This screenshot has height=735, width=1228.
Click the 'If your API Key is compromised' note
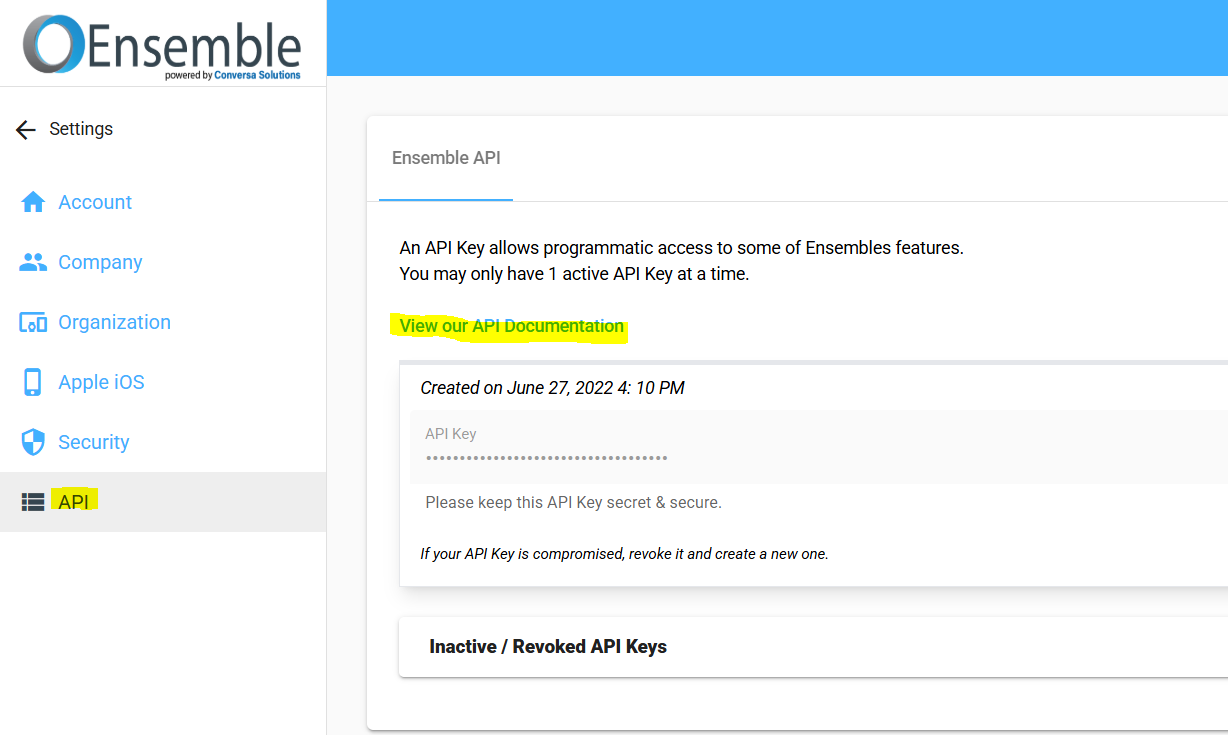[x=624, y=553]
